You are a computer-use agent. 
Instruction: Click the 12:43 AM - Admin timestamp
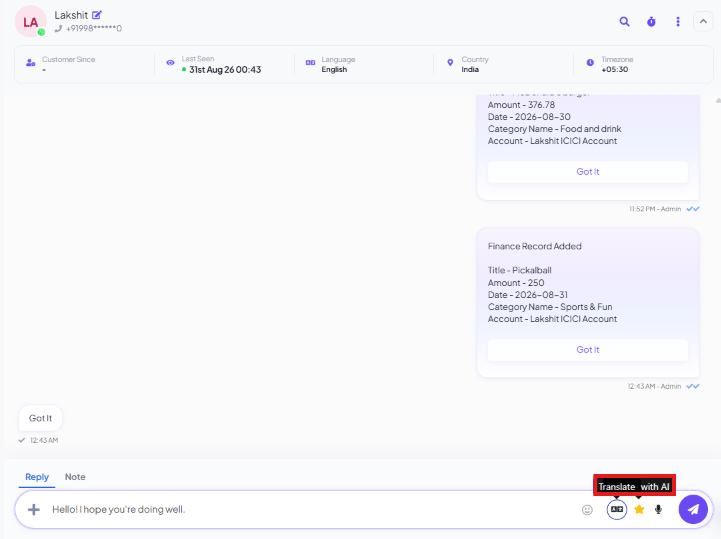point(654,387)
